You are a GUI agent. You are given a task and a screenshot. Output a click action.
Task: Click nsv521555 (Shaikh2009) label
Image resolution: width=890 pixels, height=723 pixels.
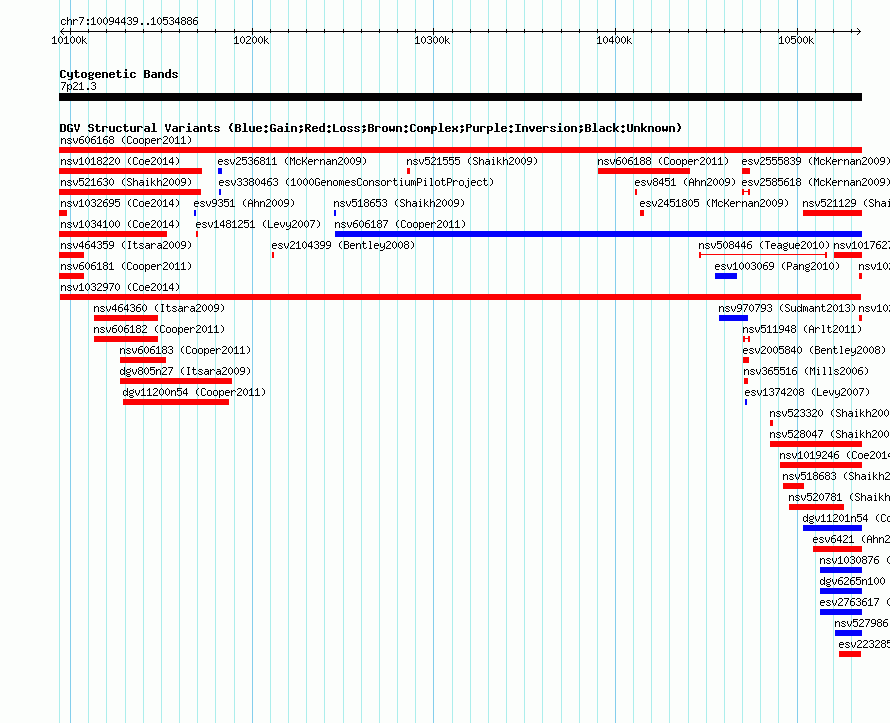pyautogui.click(x=472, y=161)
